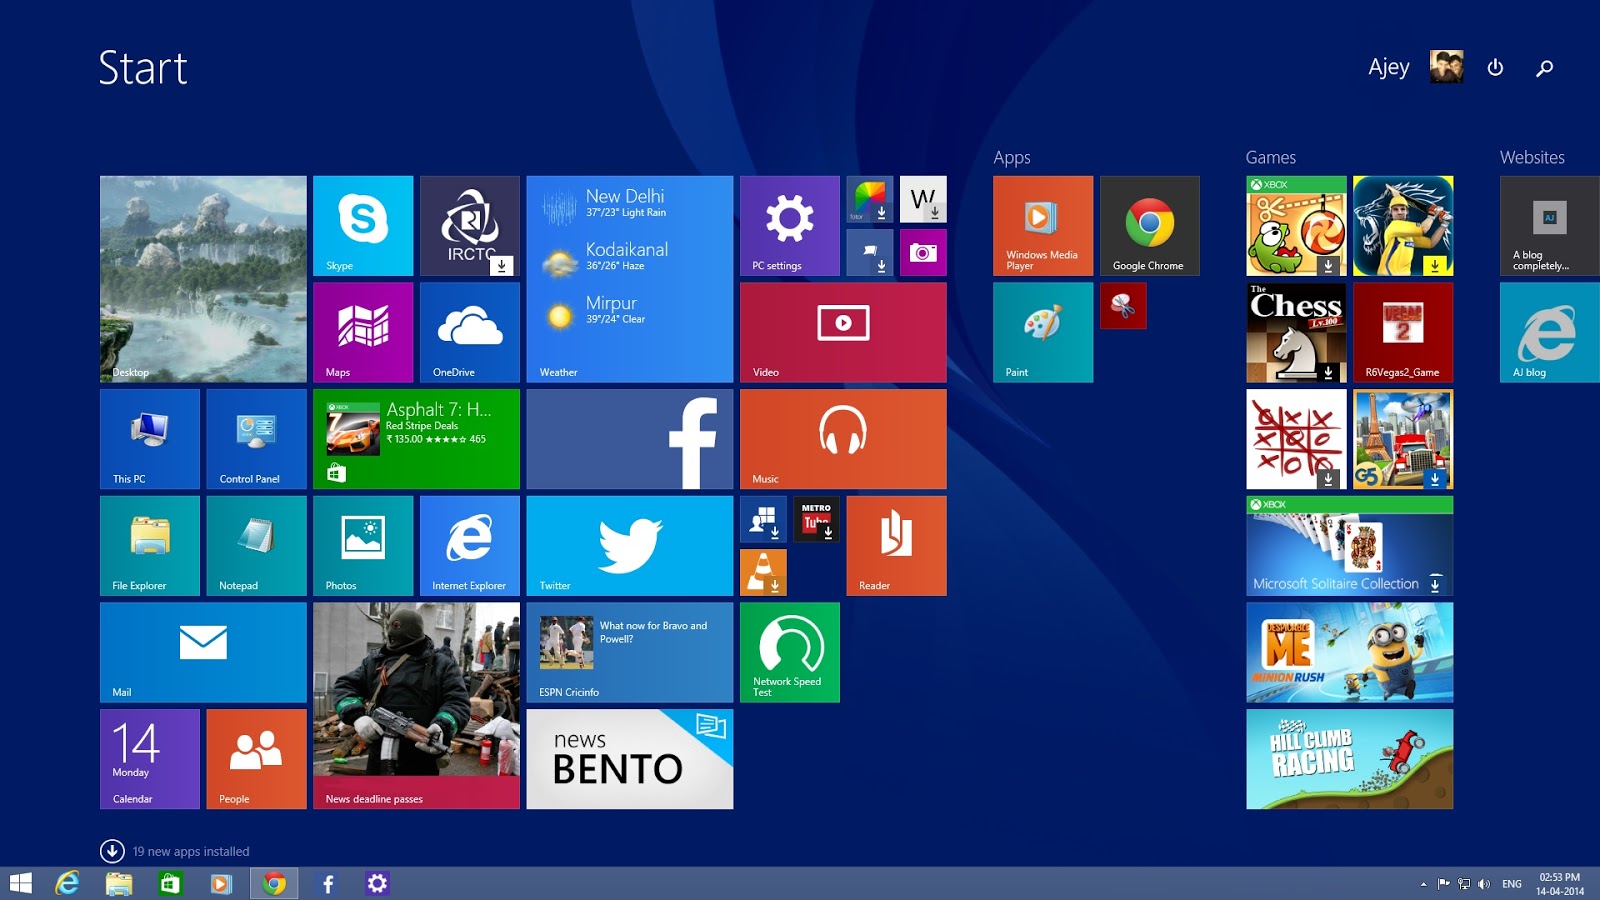The image size is (1600, 900).
Task: Open the Skype tile
Action: pos(363,226)
